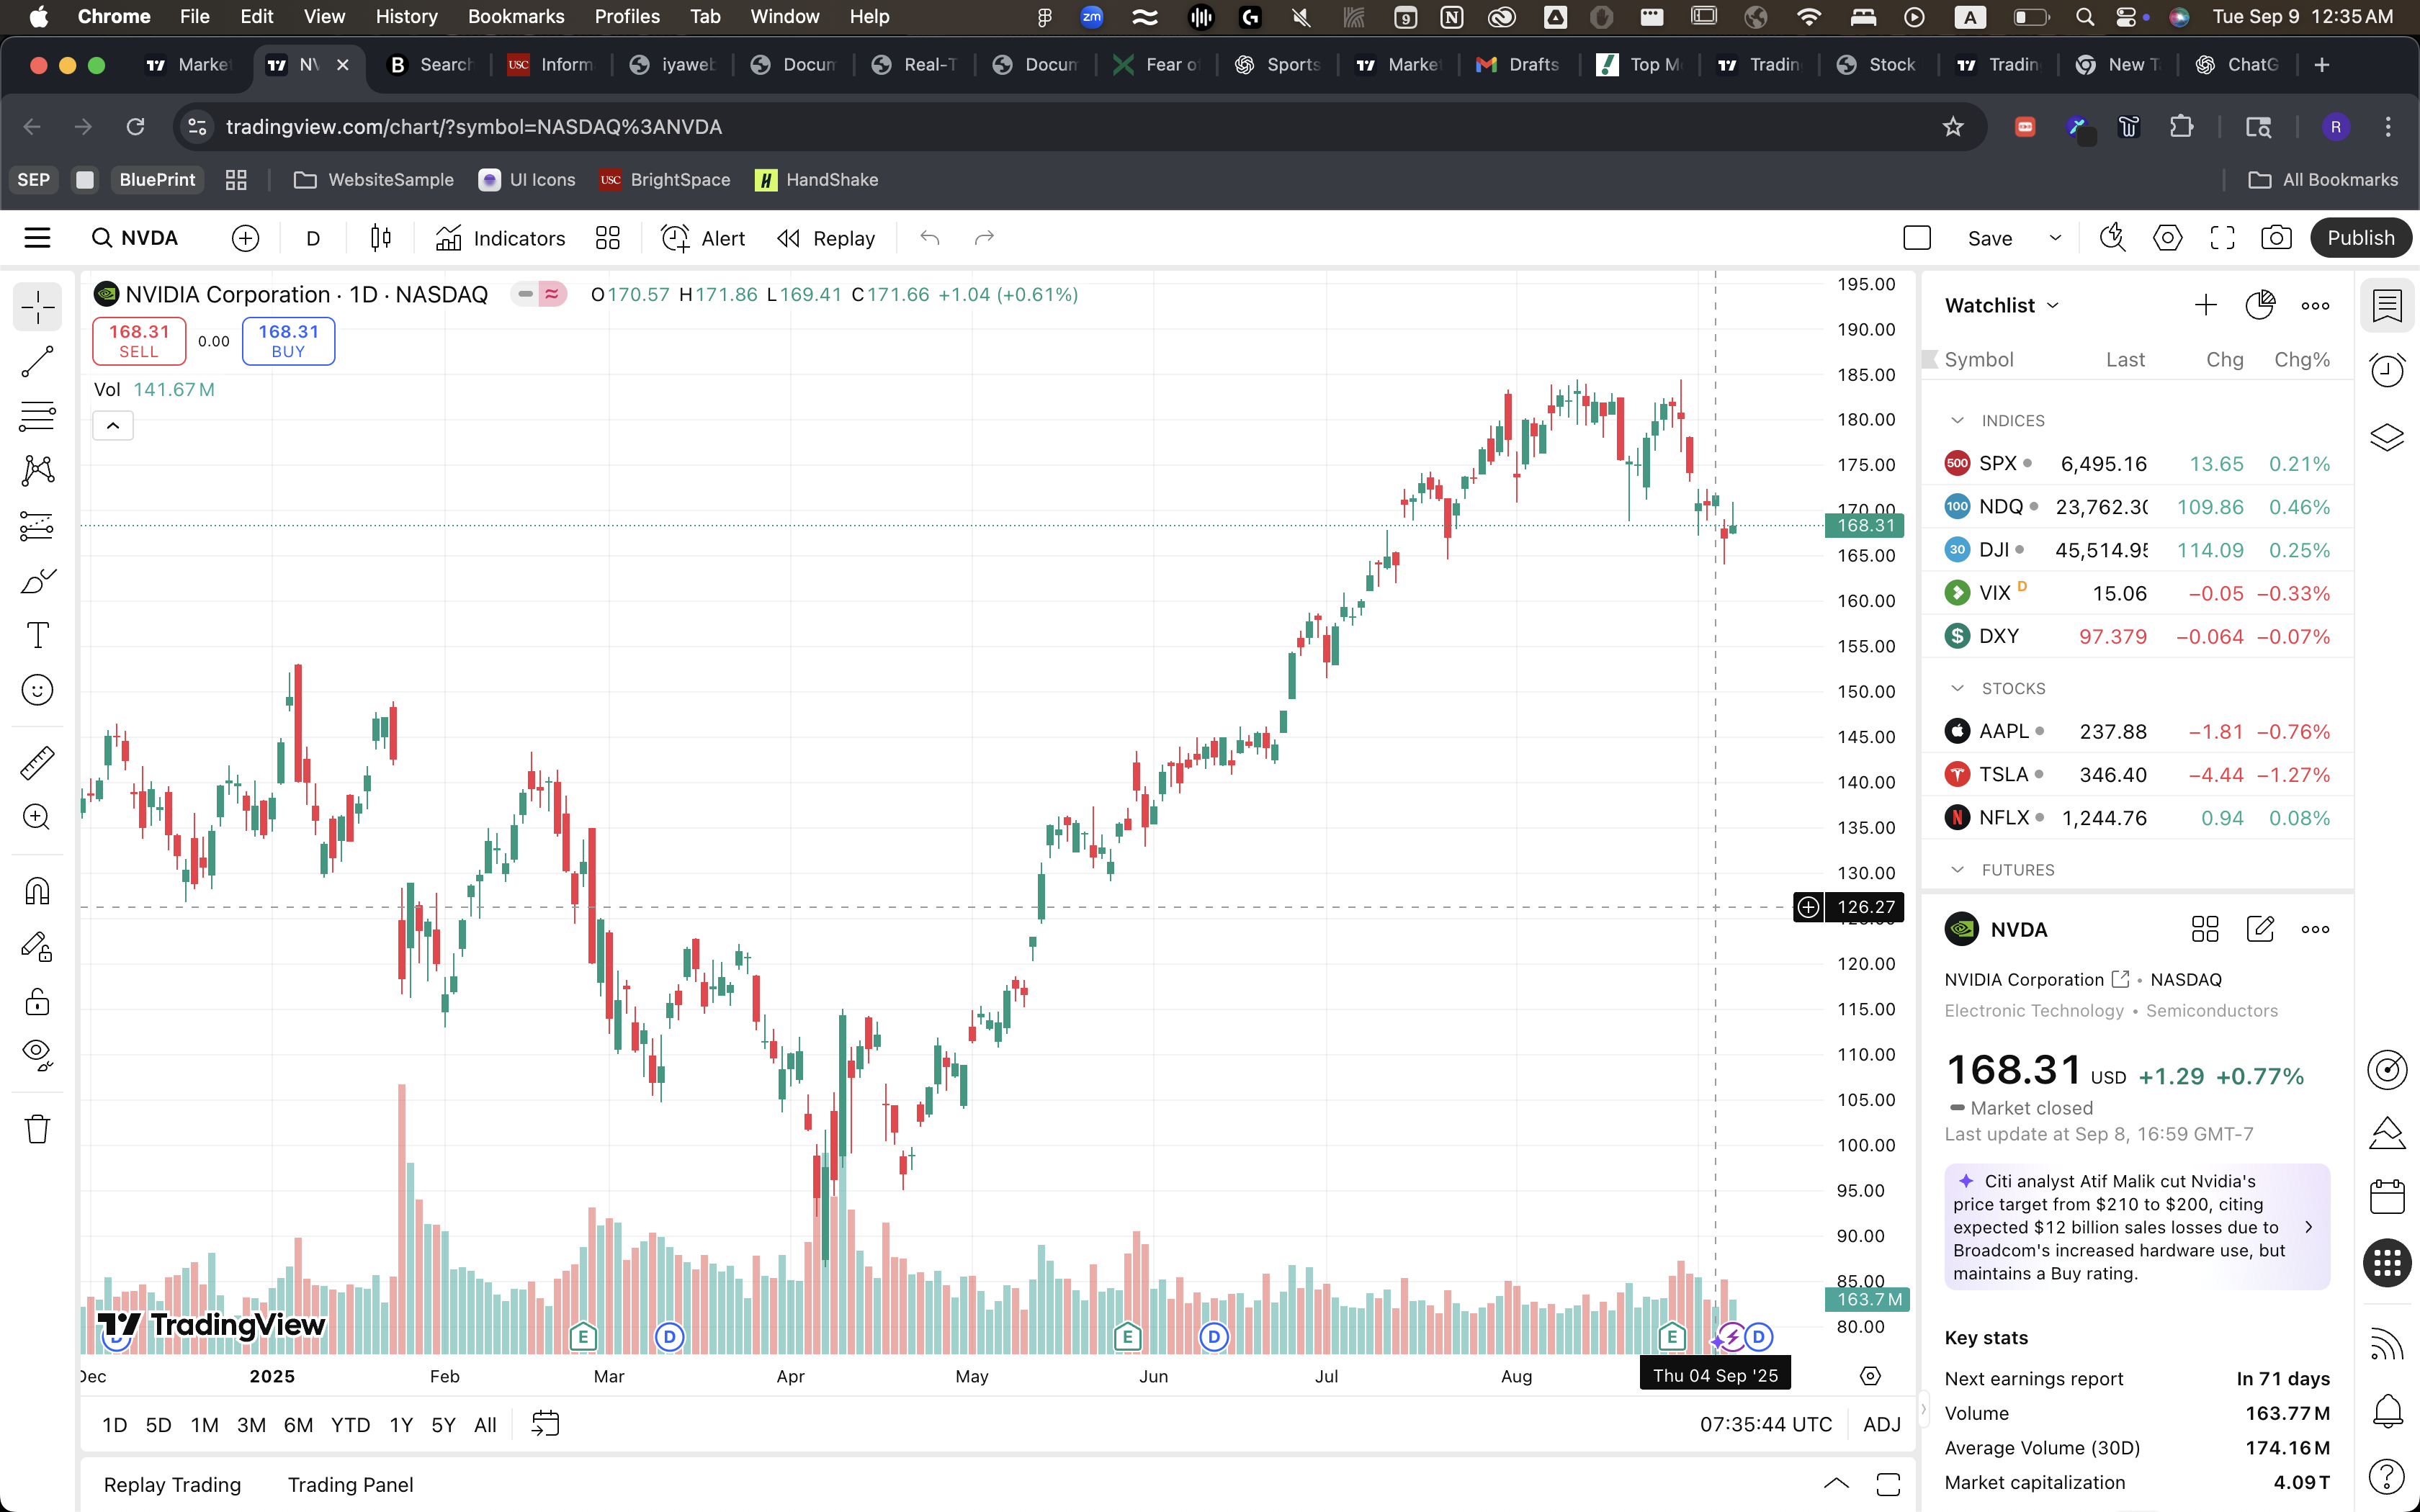
Task: Open the brush drawing tool
Action: click(x=37, y=581)
